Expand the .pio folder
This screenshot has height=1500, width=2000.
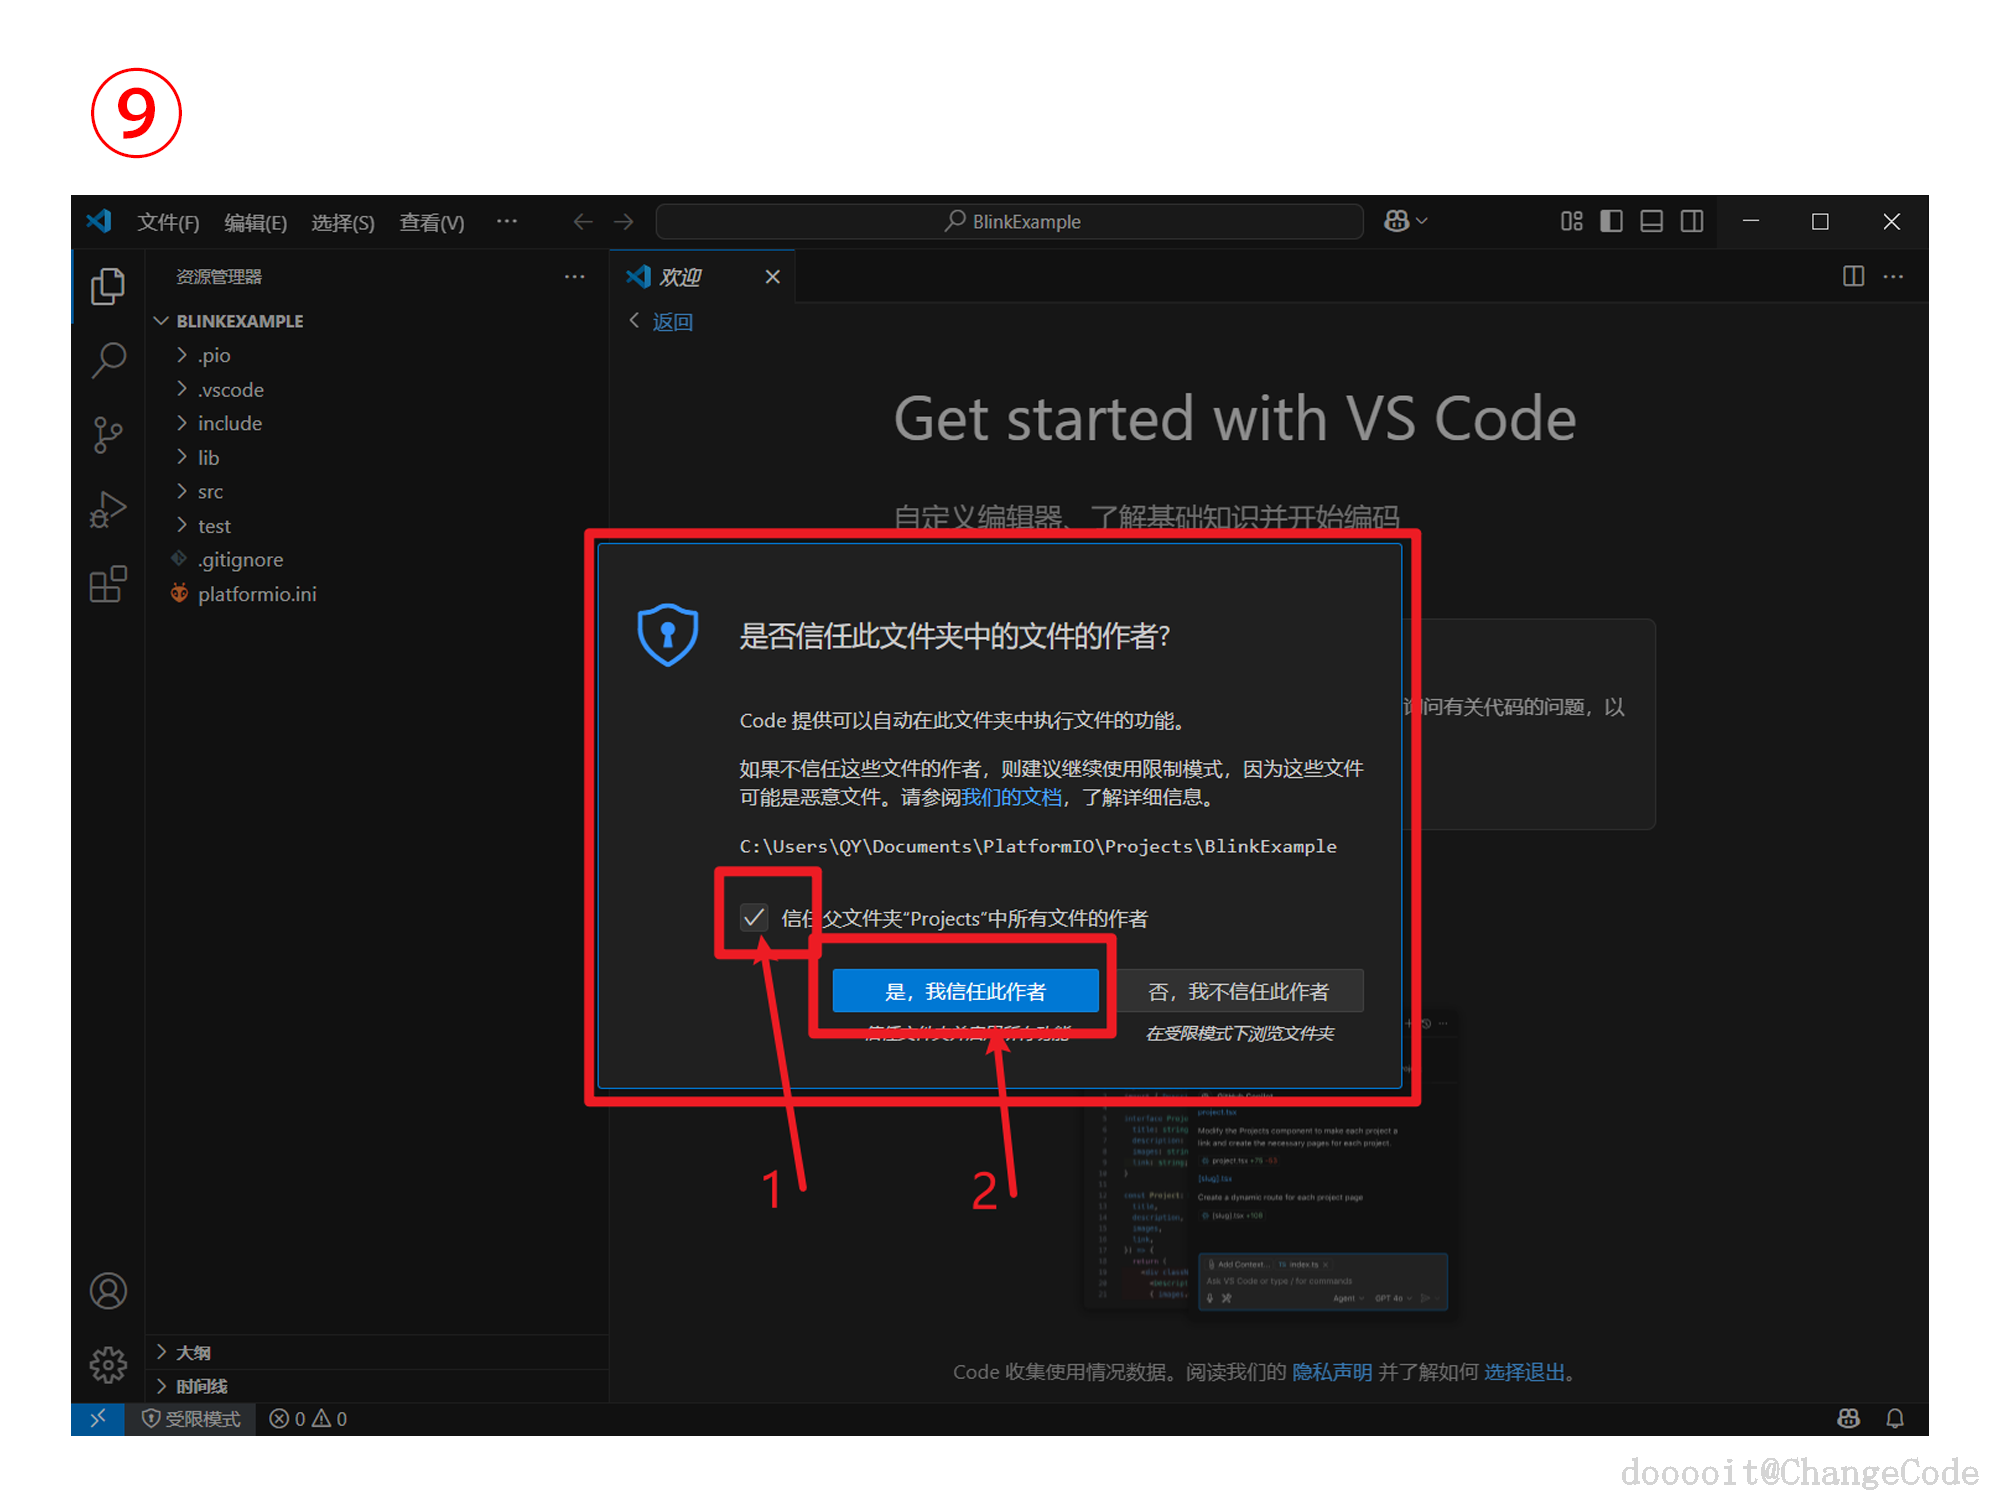pos(213,356)
